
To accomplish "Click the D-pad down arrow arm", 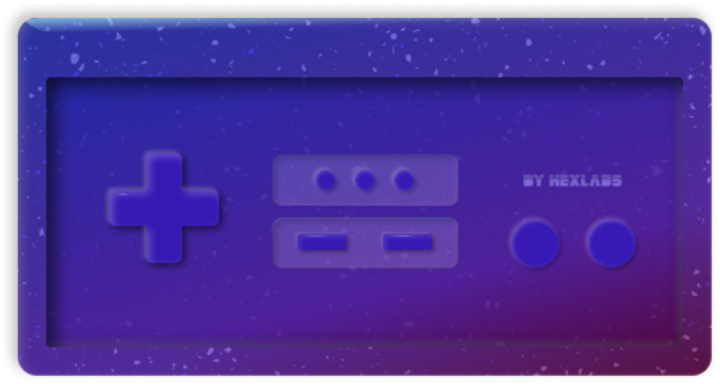I will [x=163, y=244].
